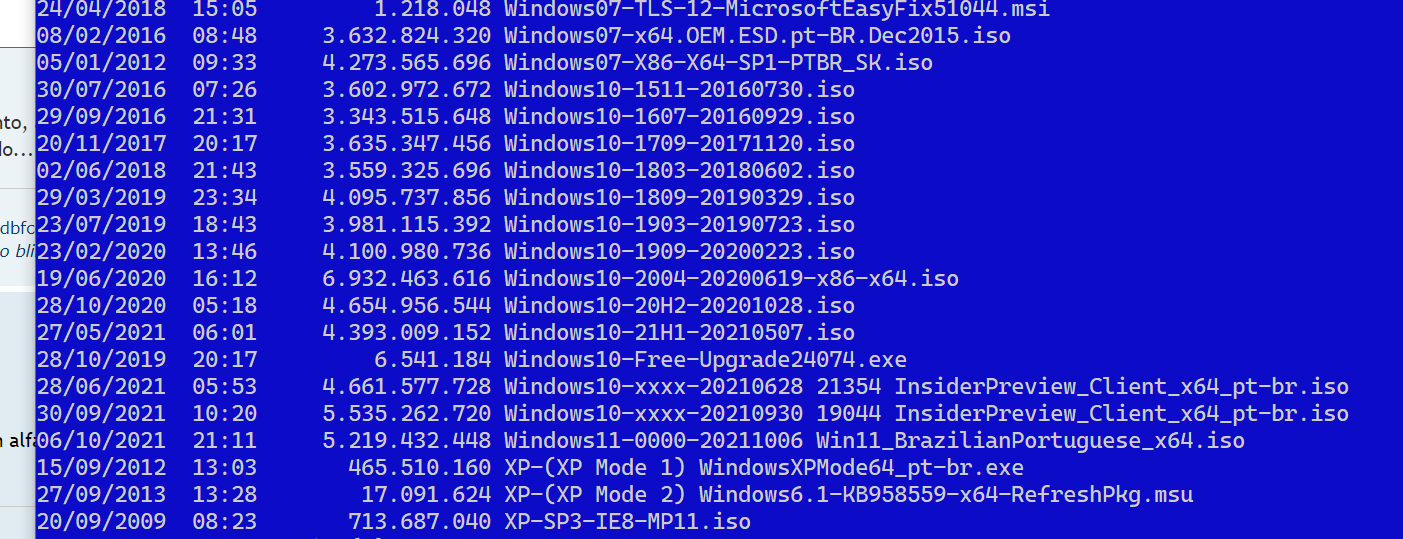Select the Windows10-1809-20190329.iso filename

click(679, 198)
